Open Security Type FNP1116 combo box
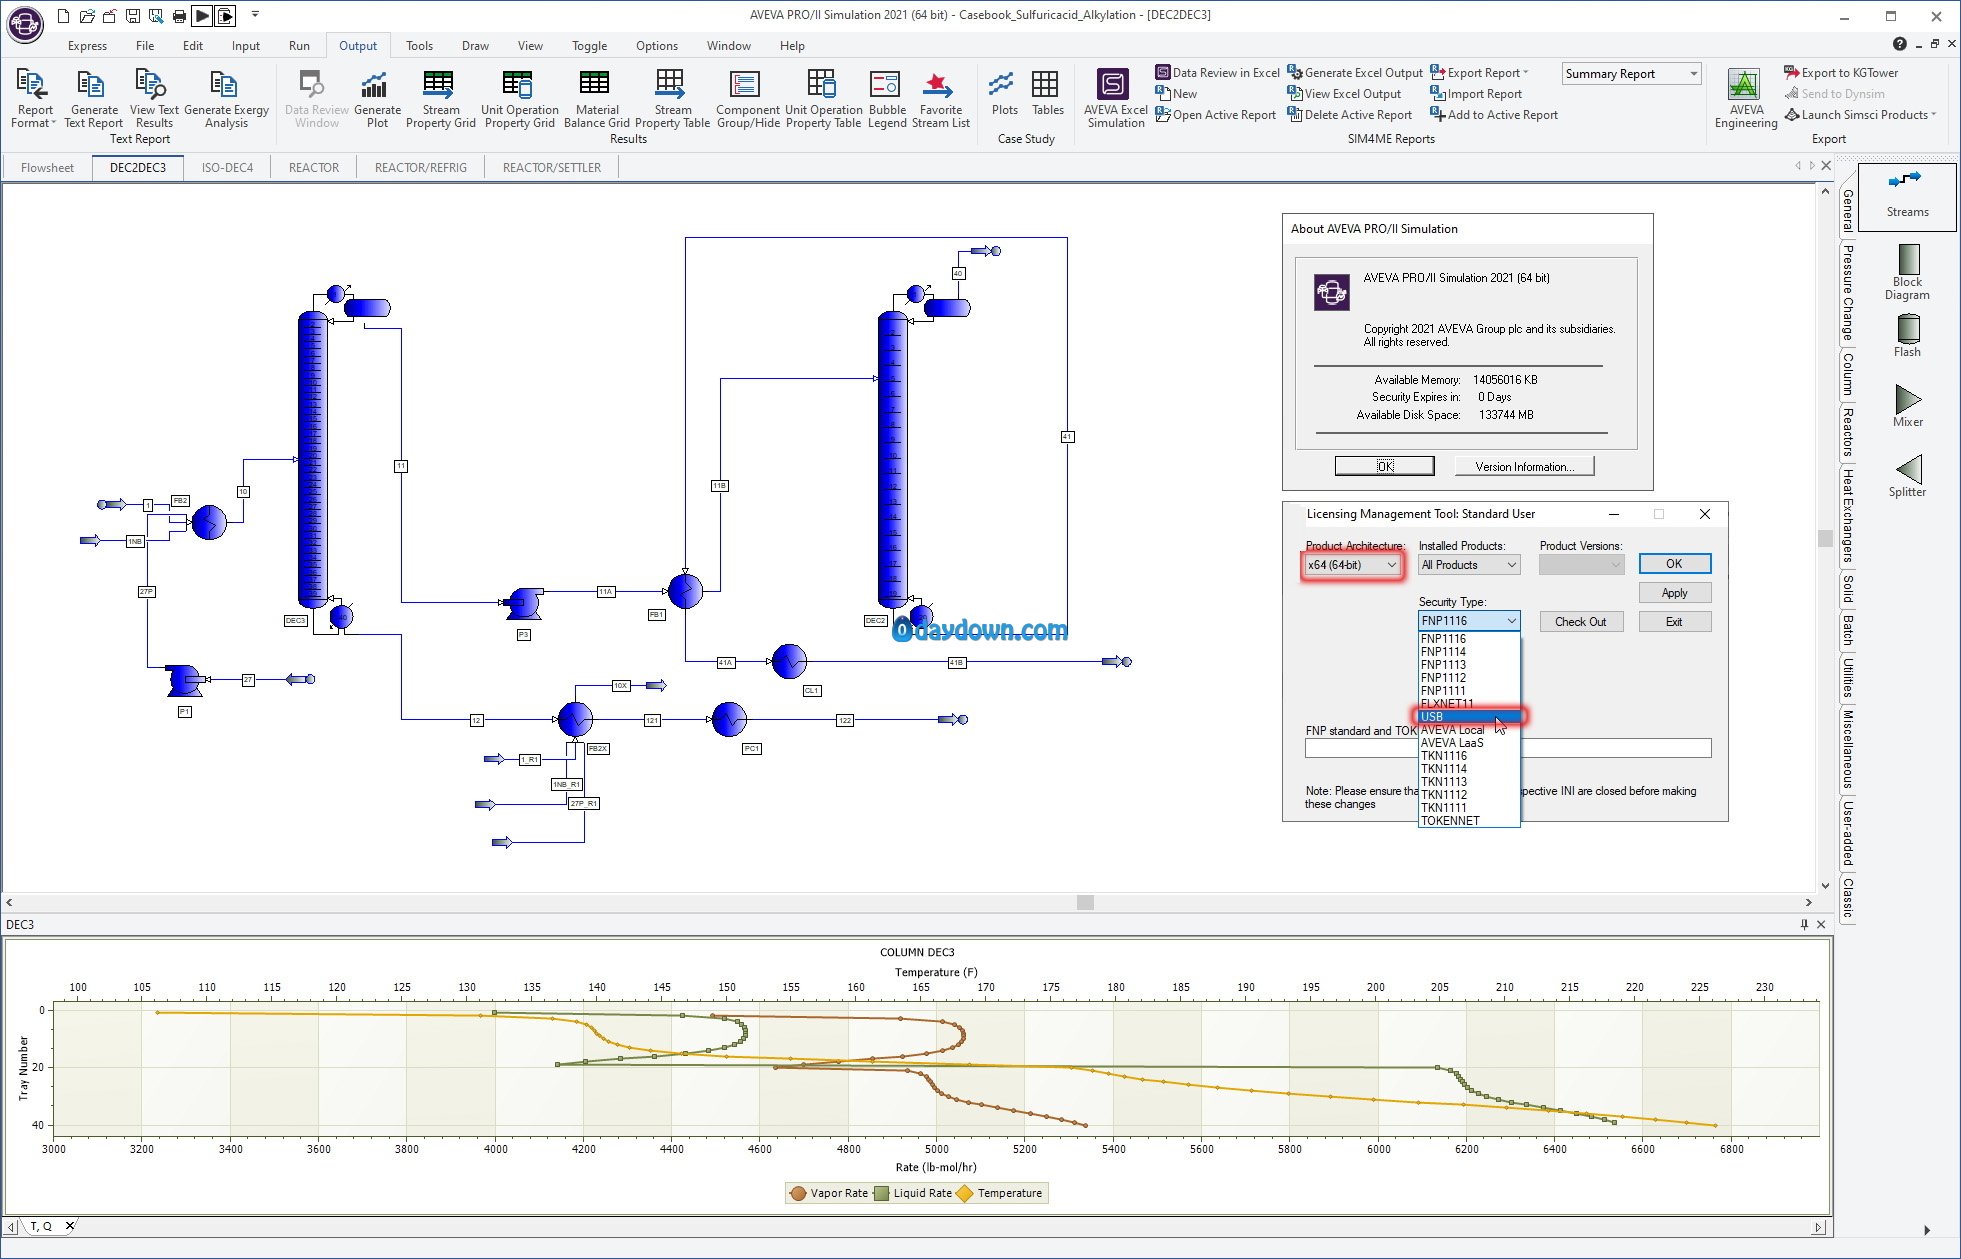 1469,621
